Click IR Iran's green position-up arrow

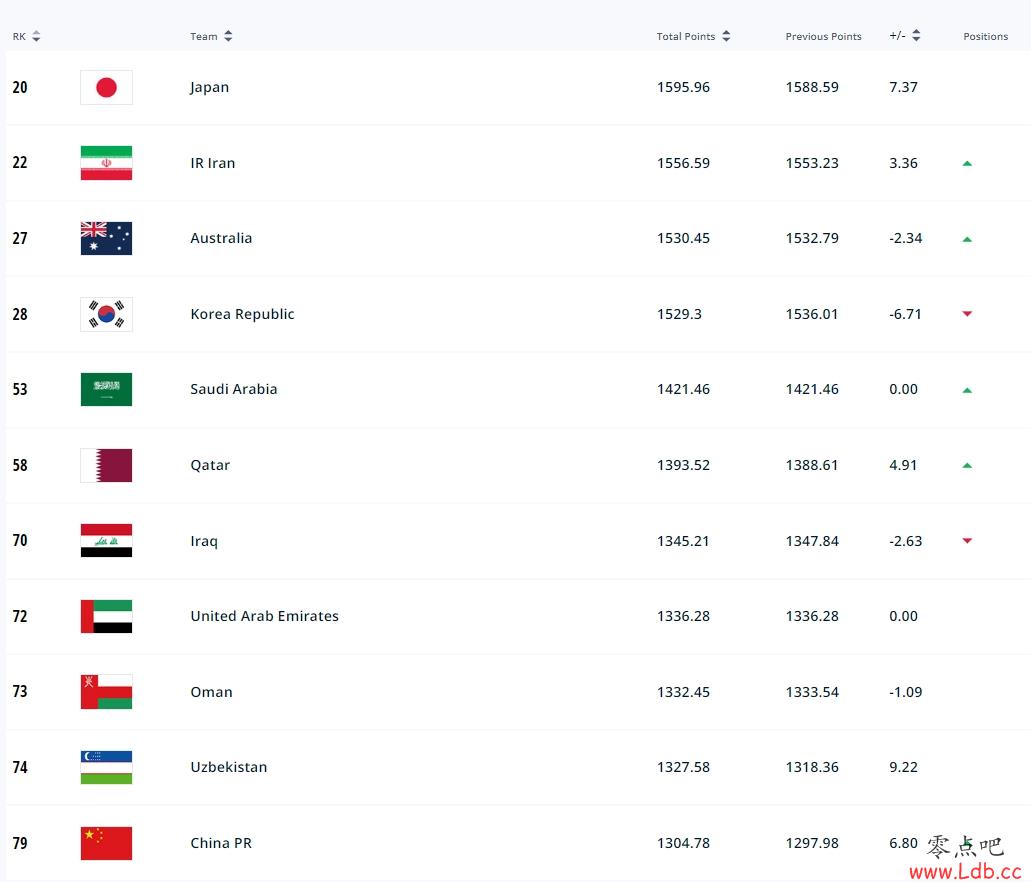(x=967, y=163)
